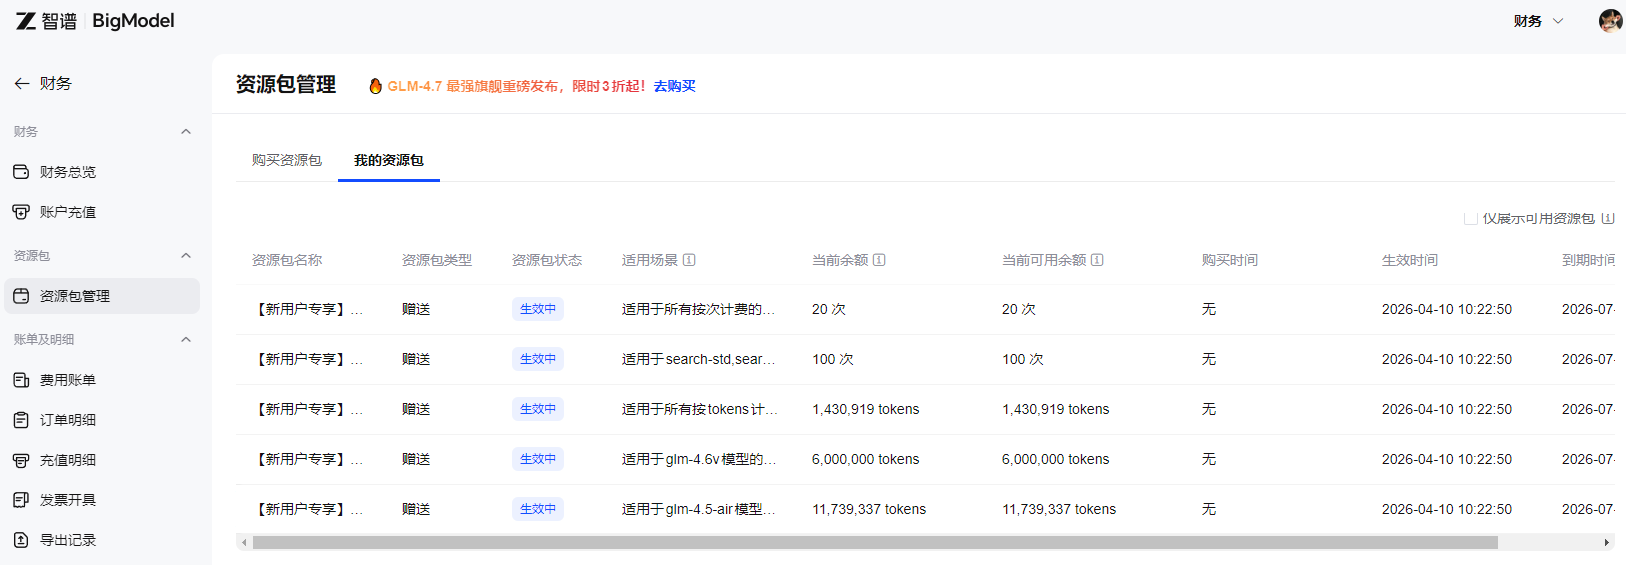Click 适用于glm-4.6v模型的 cell

coord(699,459)
